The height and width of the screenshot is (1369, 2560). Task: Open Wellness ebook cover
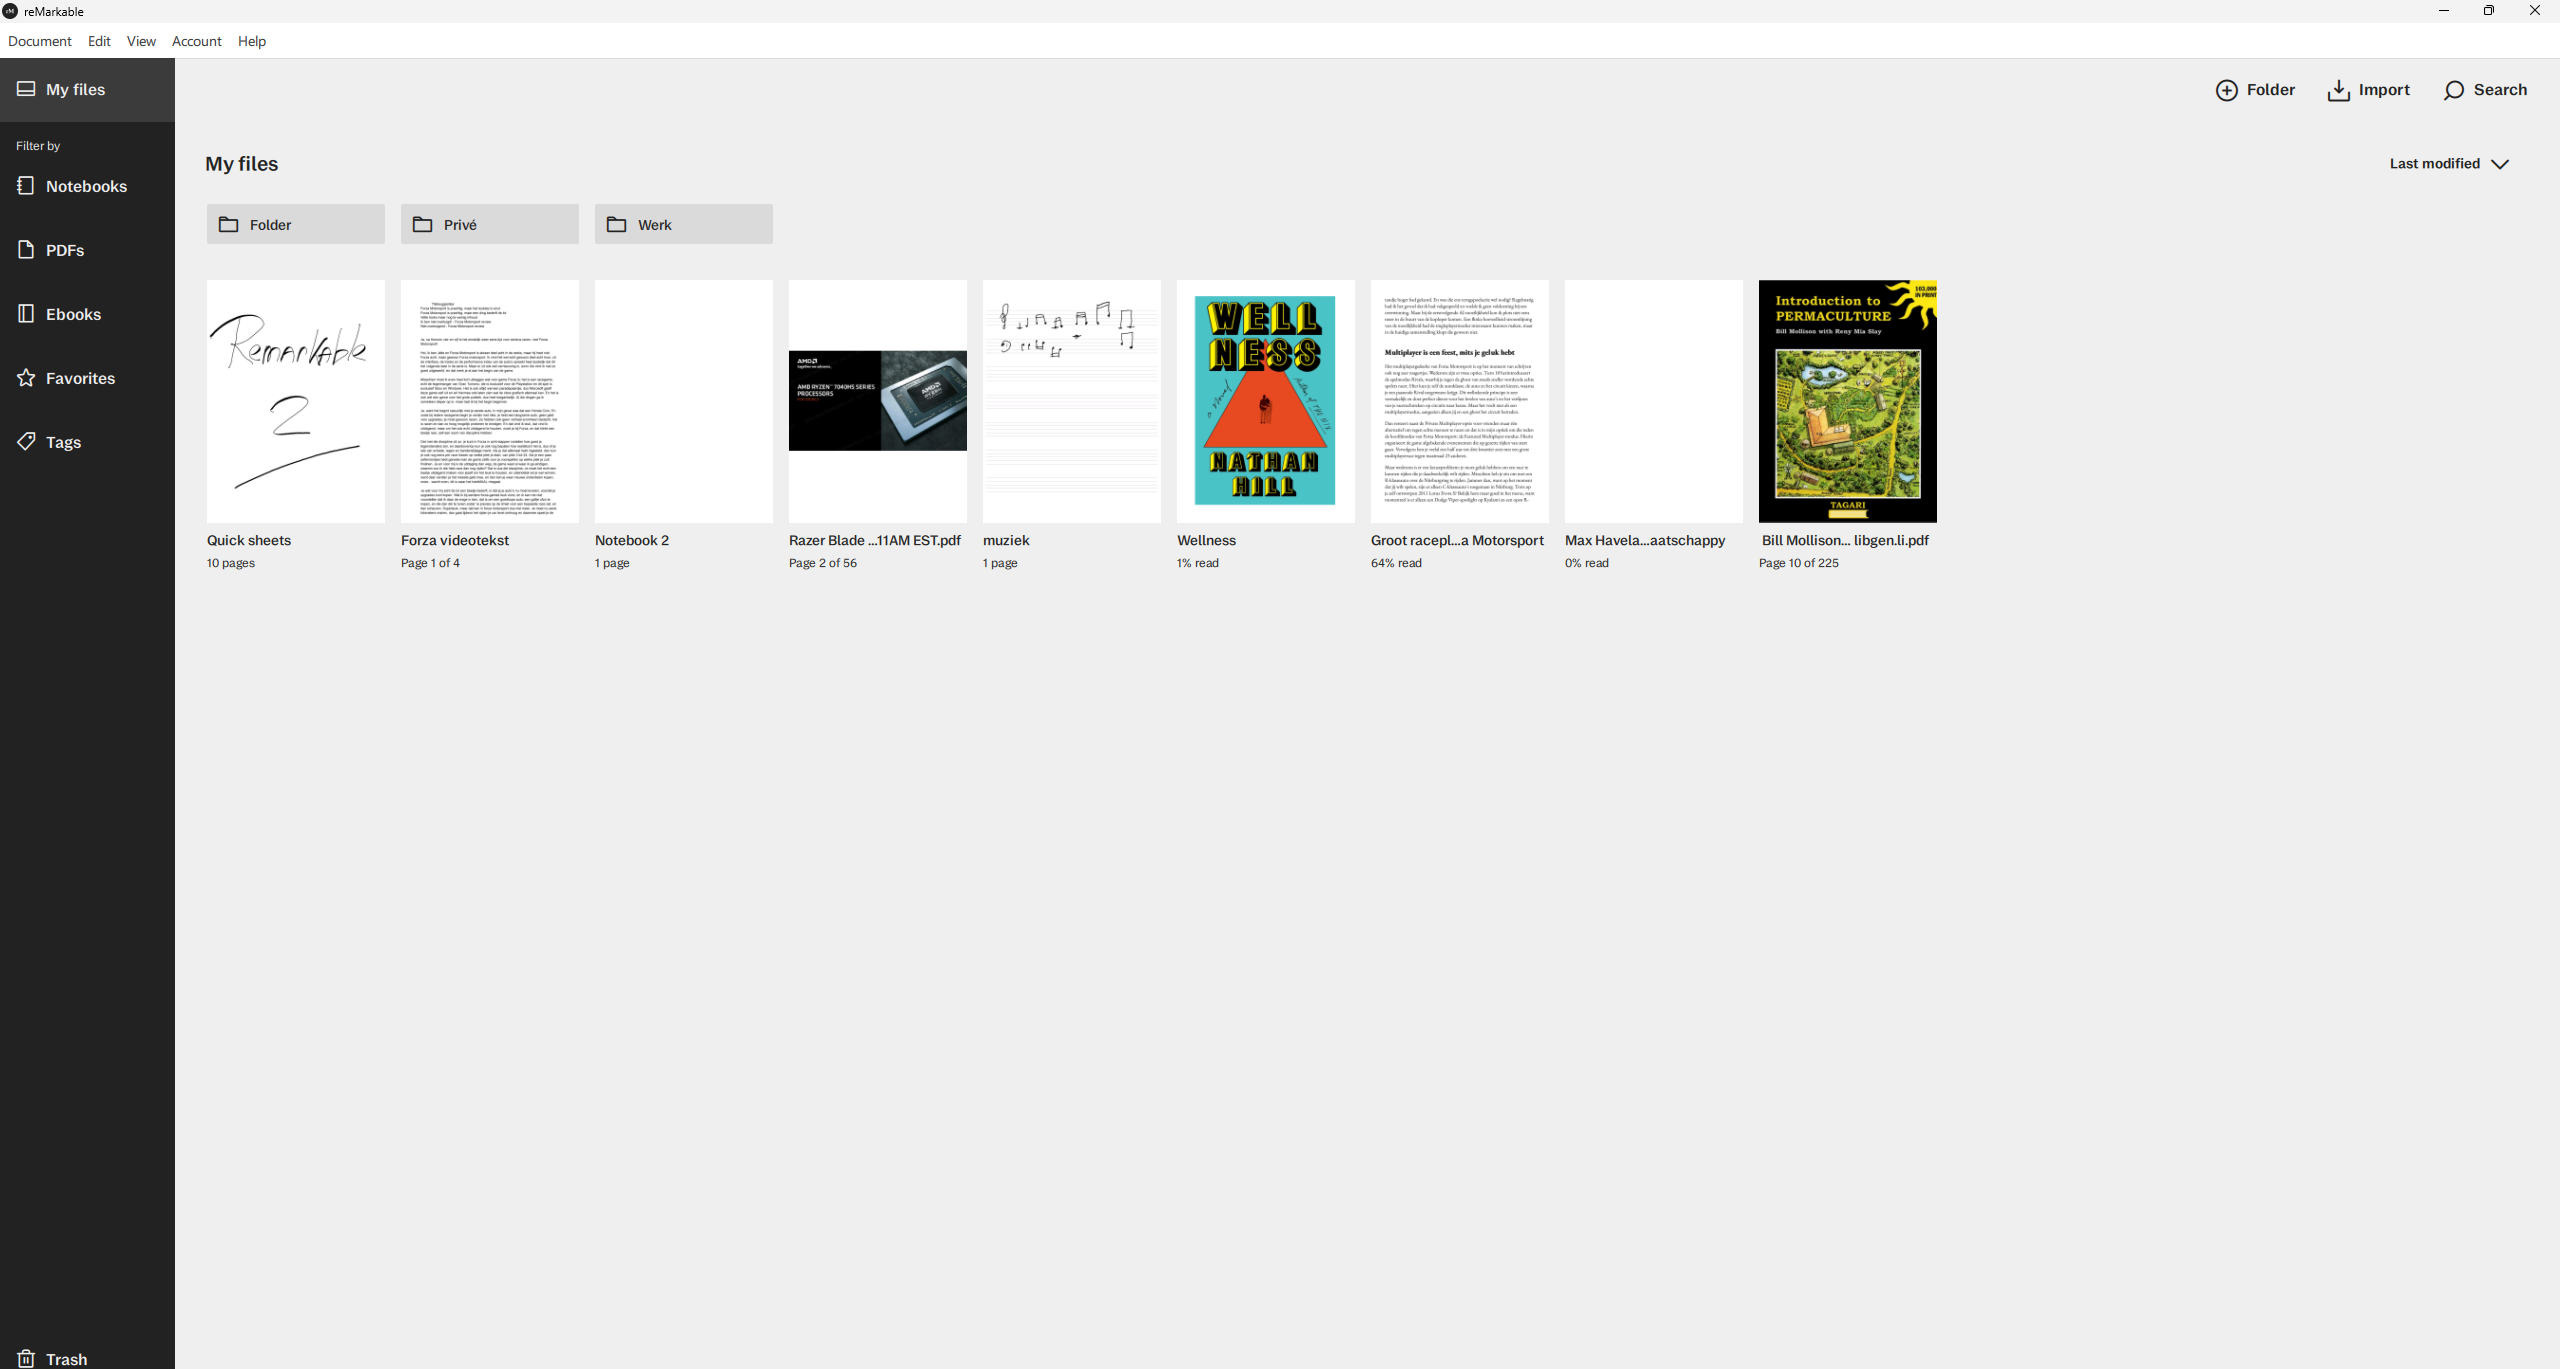(1266, 401)
